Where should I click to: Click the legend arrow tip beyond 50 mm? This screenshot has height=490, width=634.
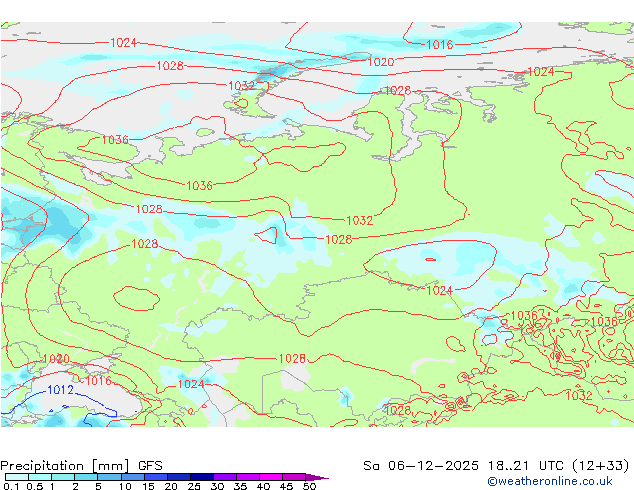[317, 477]
